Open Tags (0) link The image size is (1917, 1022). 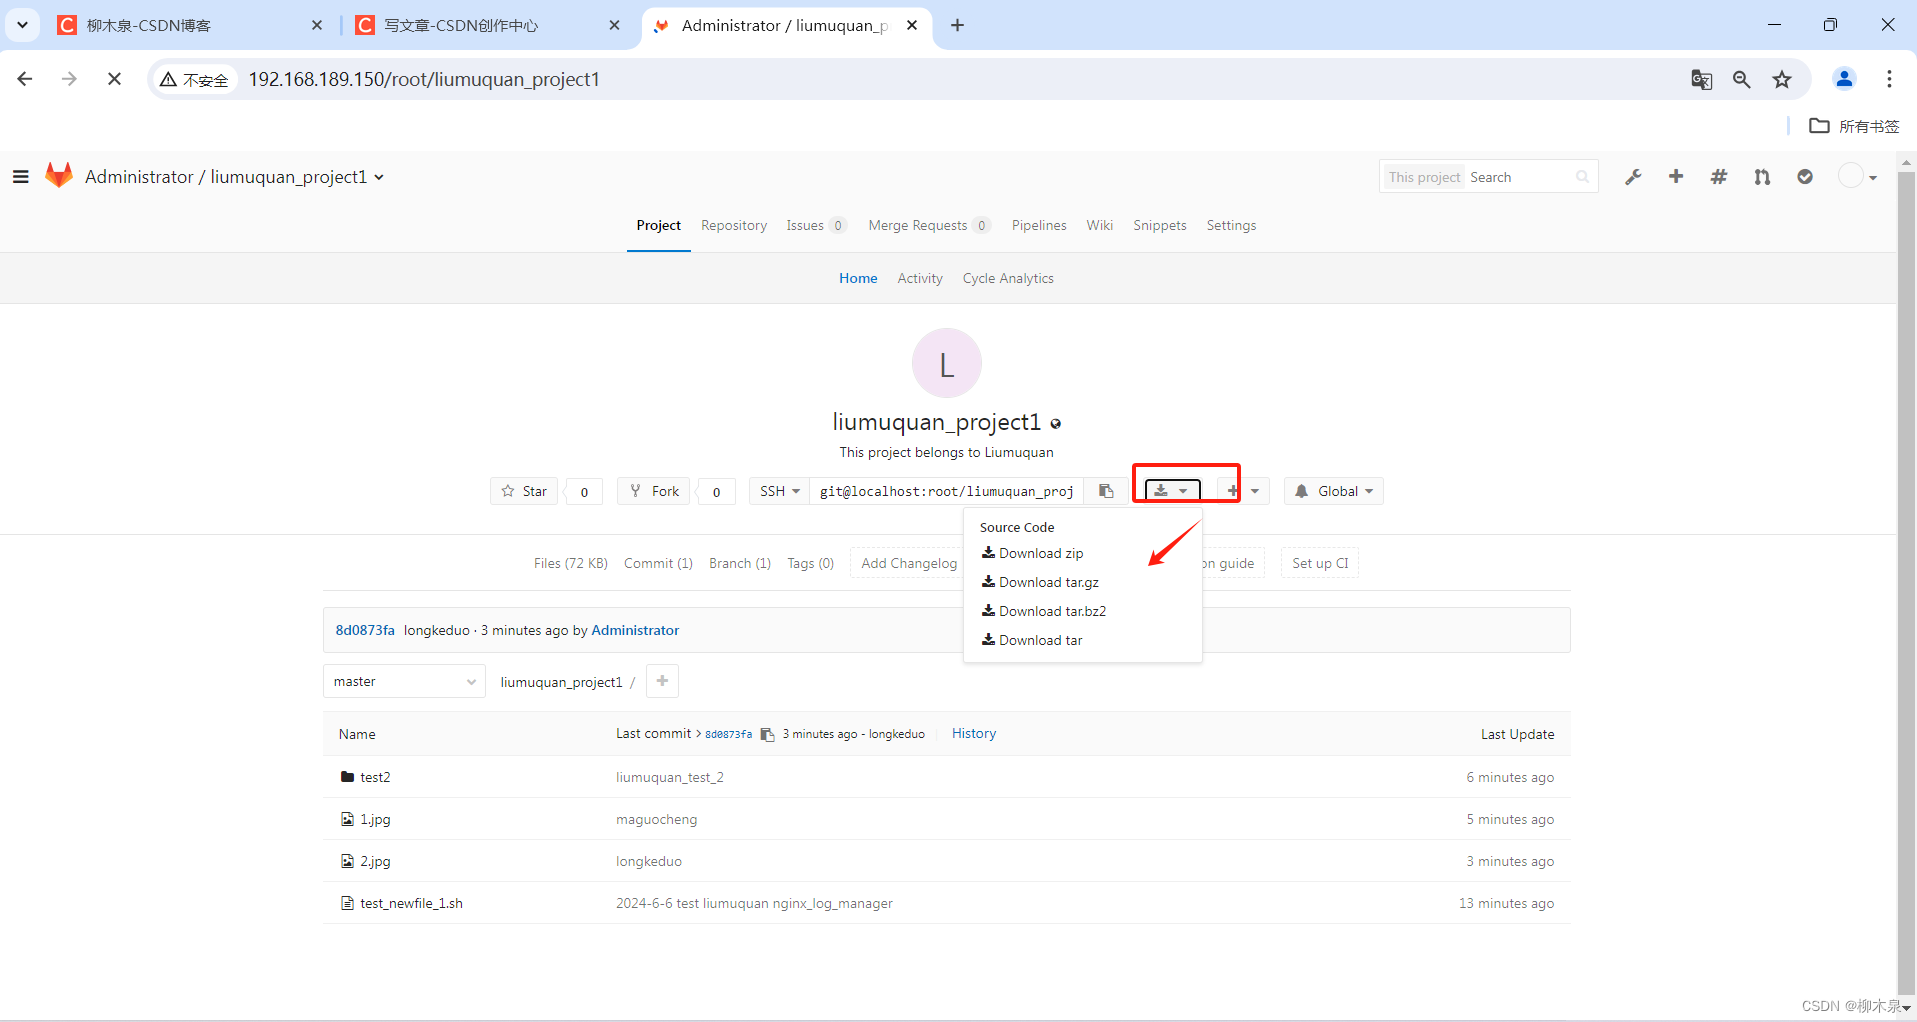tap(810, 563)
